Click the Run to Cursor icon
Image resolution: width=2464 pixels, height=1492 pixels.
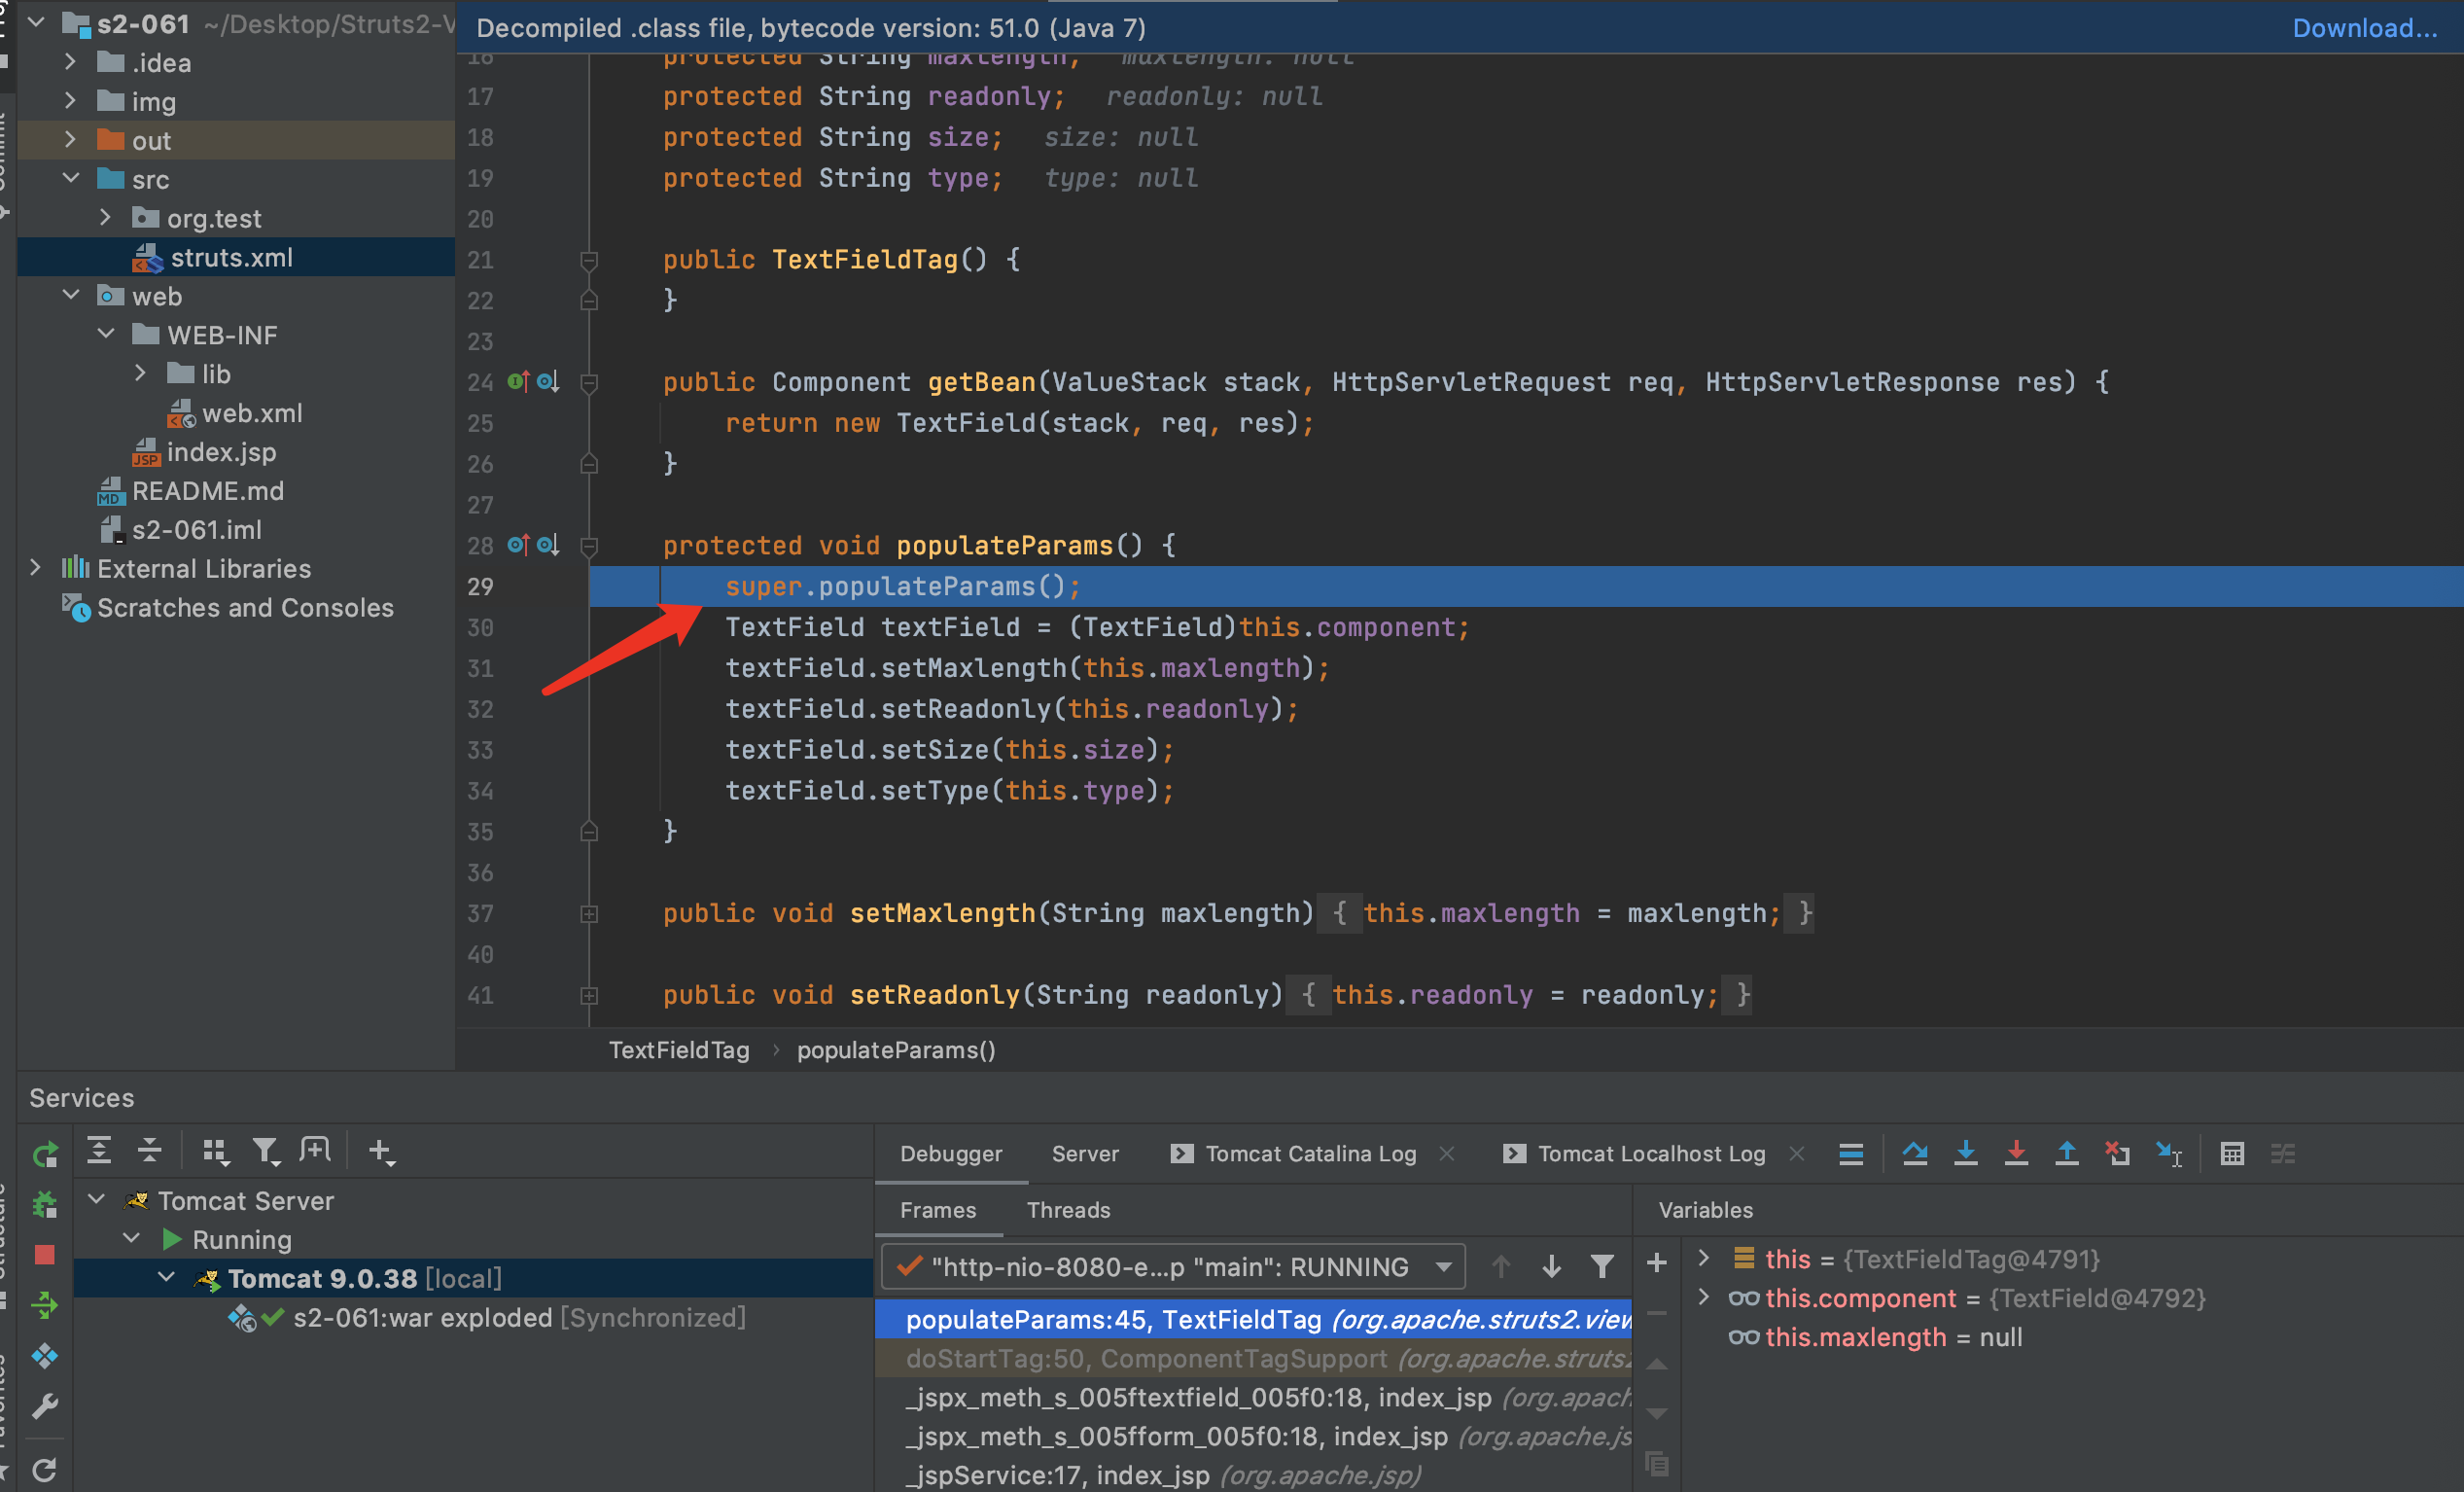[2168, 1153]
